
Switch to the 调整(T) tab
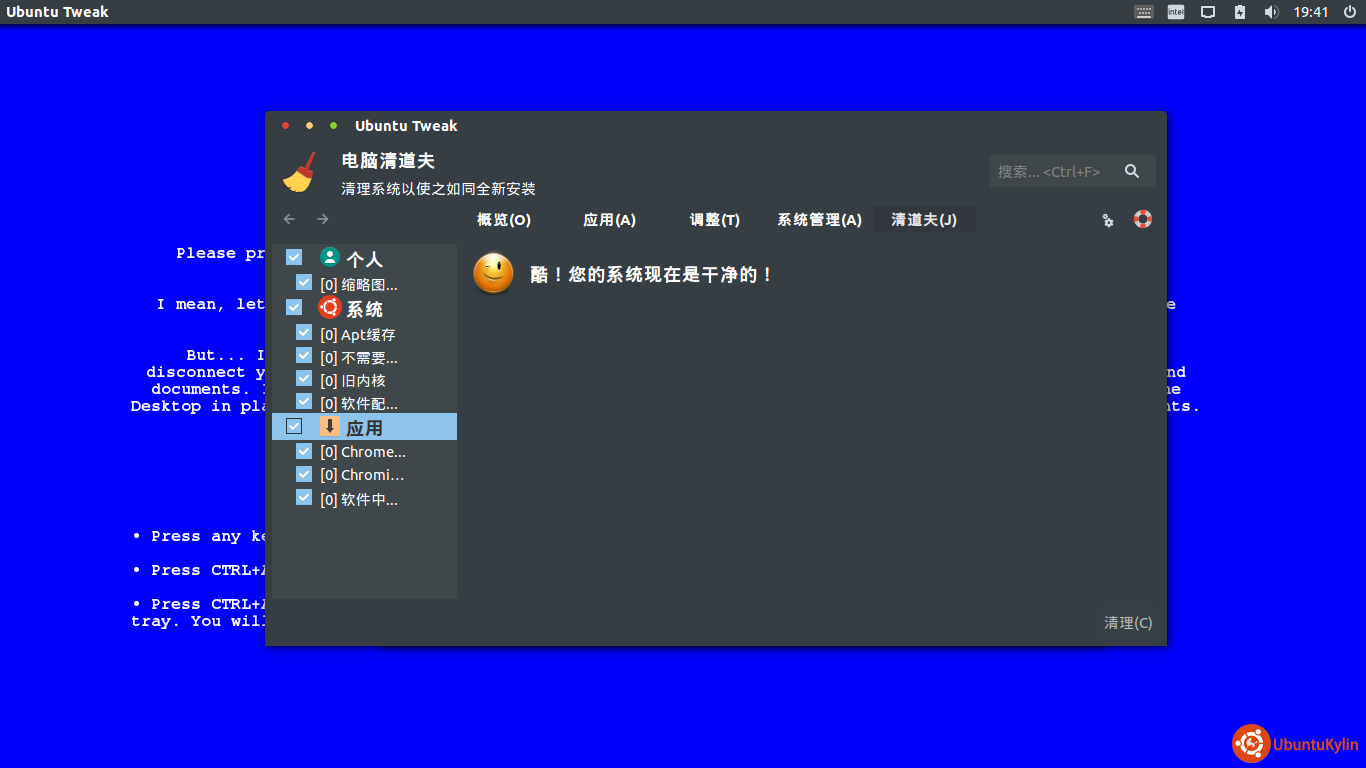[x=715, y=220]
